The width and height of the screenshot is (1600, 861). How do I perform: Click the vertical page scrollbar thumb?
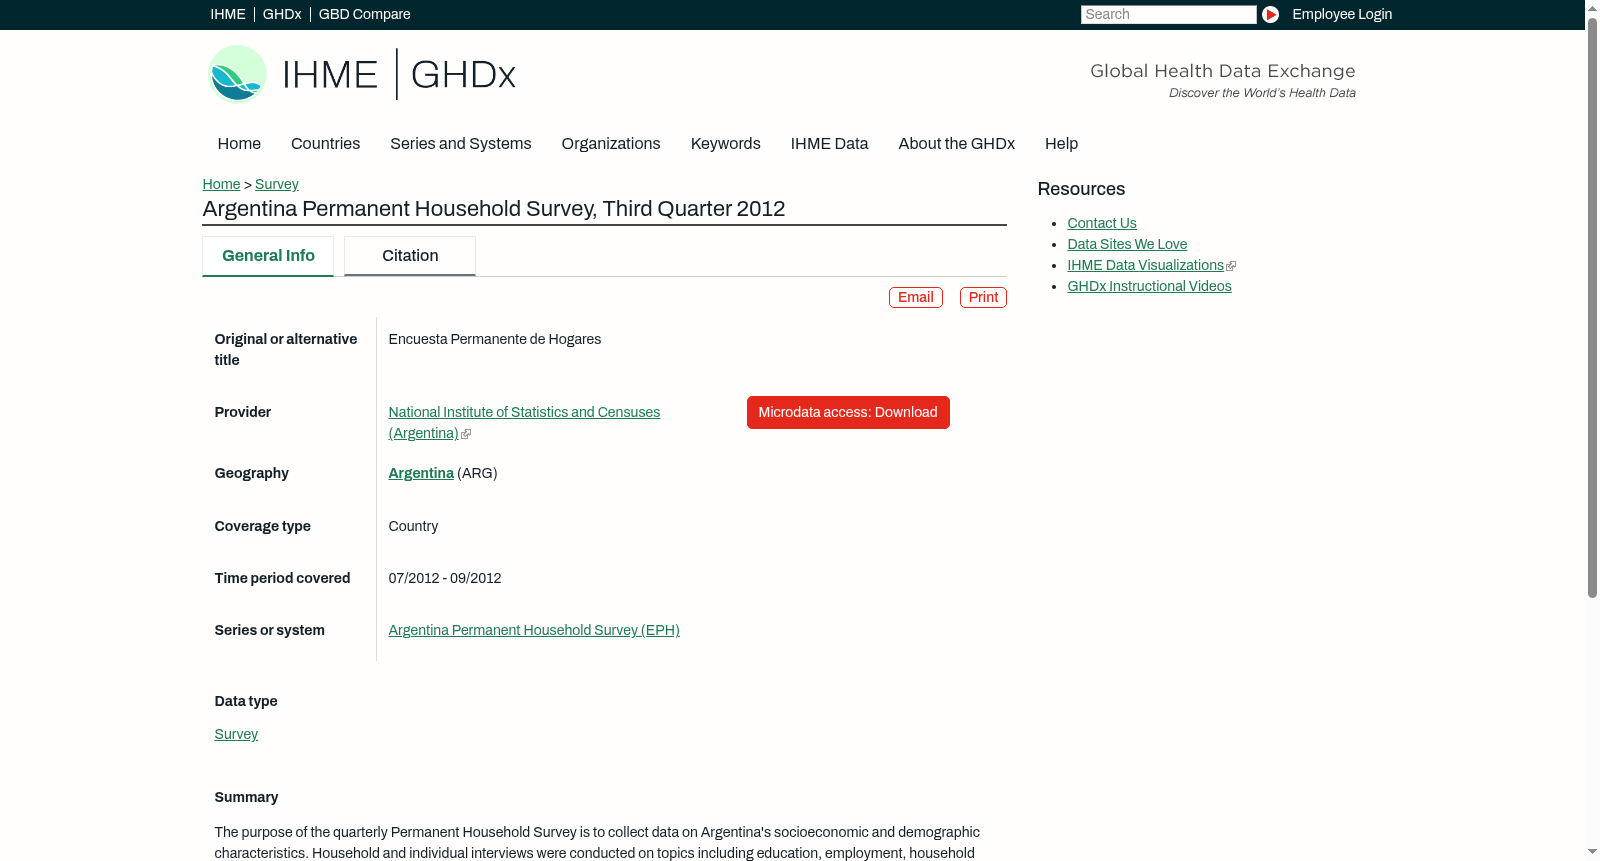(x=1593, y=308)
